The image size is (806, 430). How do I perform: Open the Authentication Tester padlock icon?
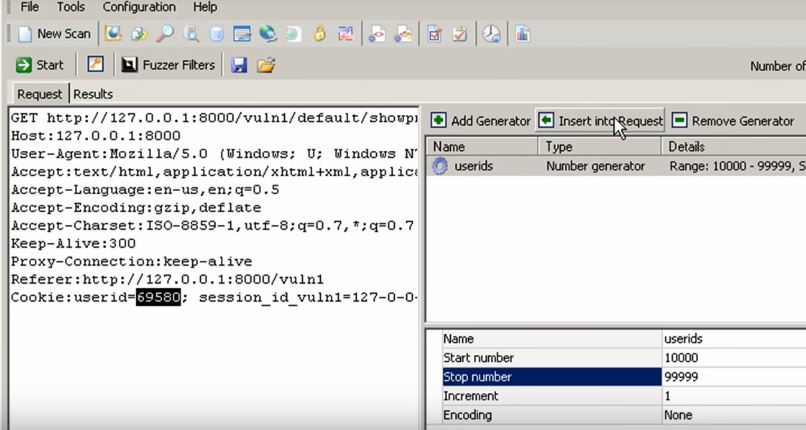click(x=320, y=34)
